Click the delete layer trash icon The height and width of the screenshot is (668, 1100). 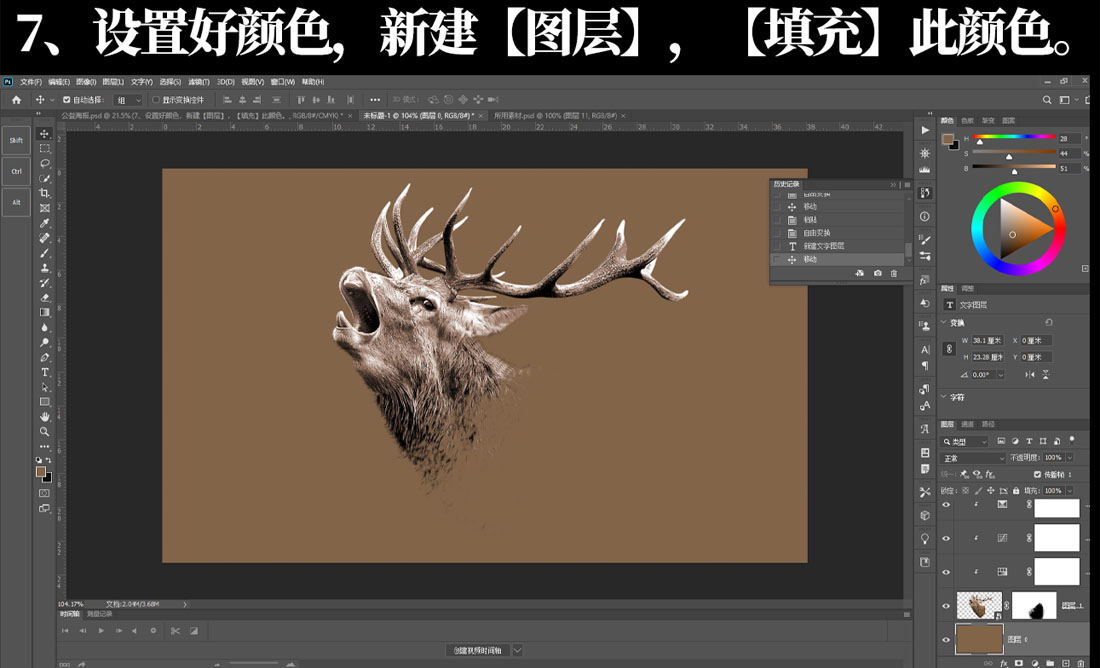(x=1081, y=662)
